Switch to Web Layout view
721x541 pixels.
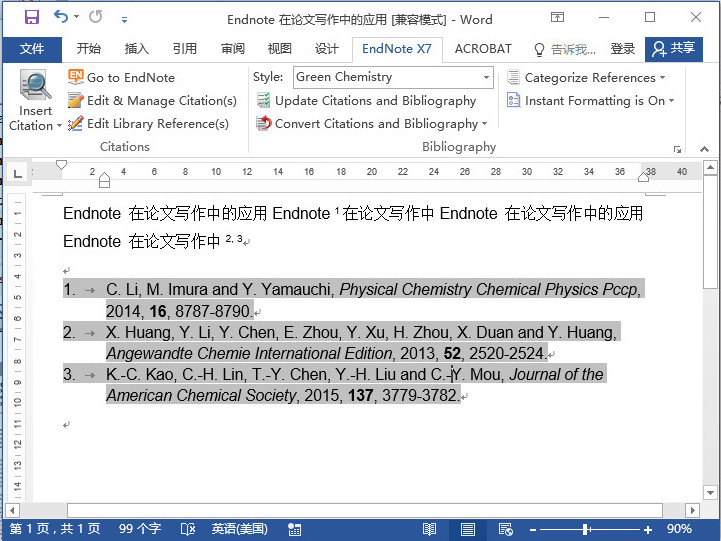tap(506, 530)
